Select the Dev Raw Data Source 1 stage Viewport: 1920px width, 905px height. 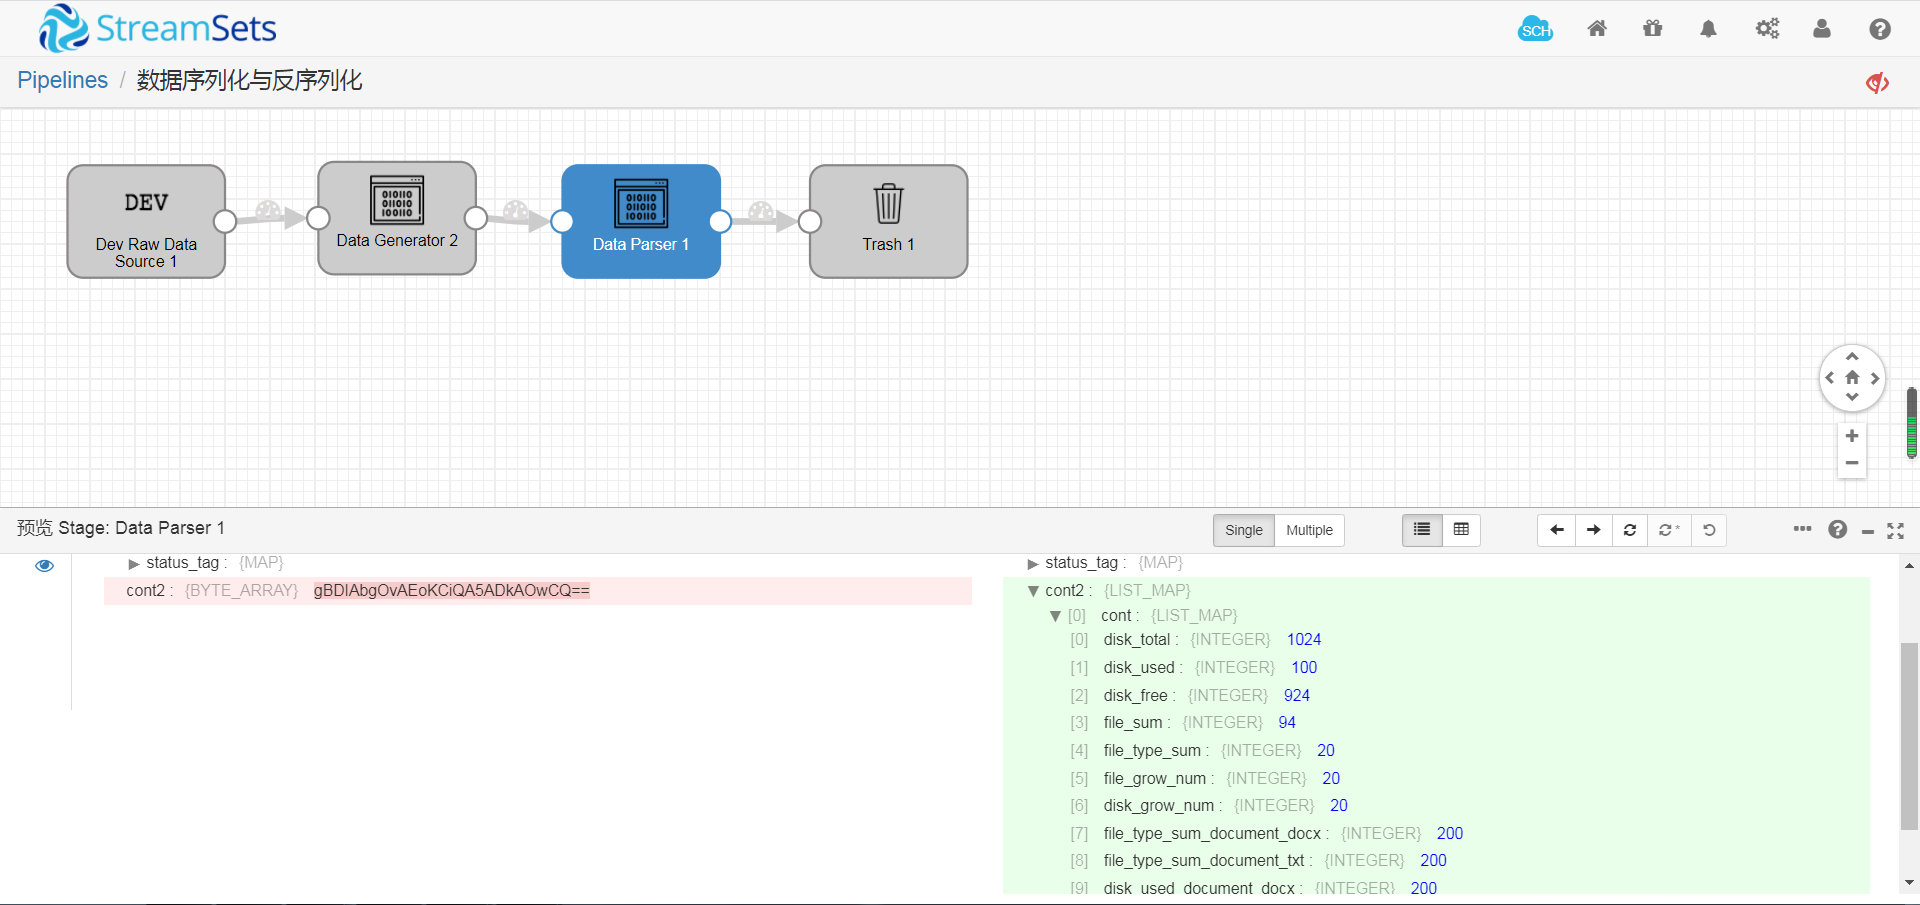coord(146,221)
